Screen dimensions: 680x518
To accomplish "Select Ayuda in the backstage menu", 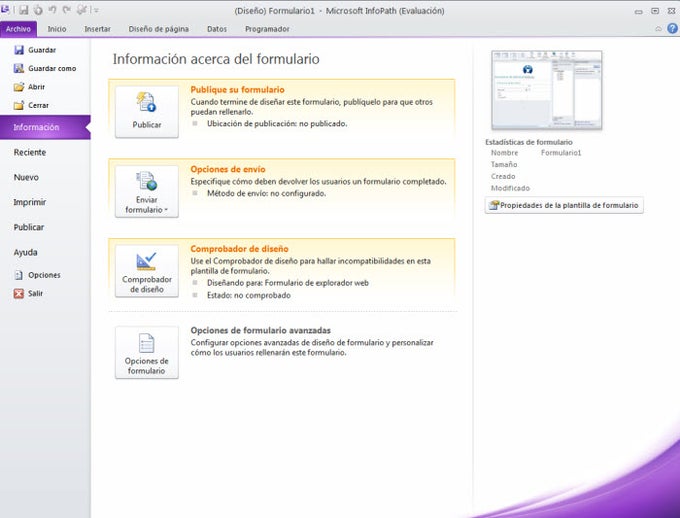I will (25, 252).
